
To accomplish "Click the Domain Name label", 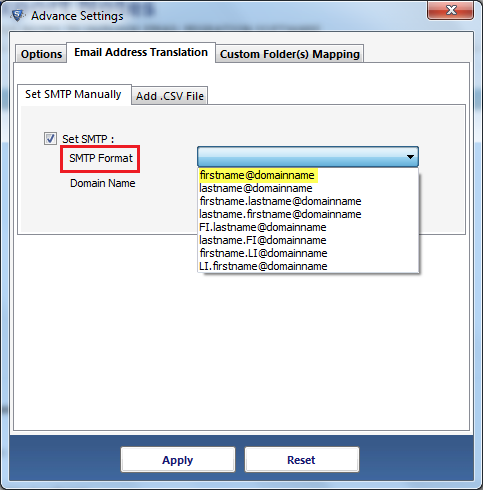I will pos(103,183).
